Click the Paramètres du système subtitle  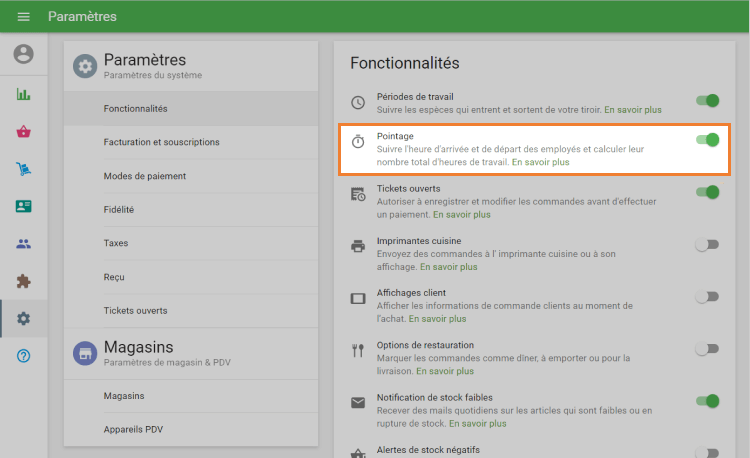[153, 75]
